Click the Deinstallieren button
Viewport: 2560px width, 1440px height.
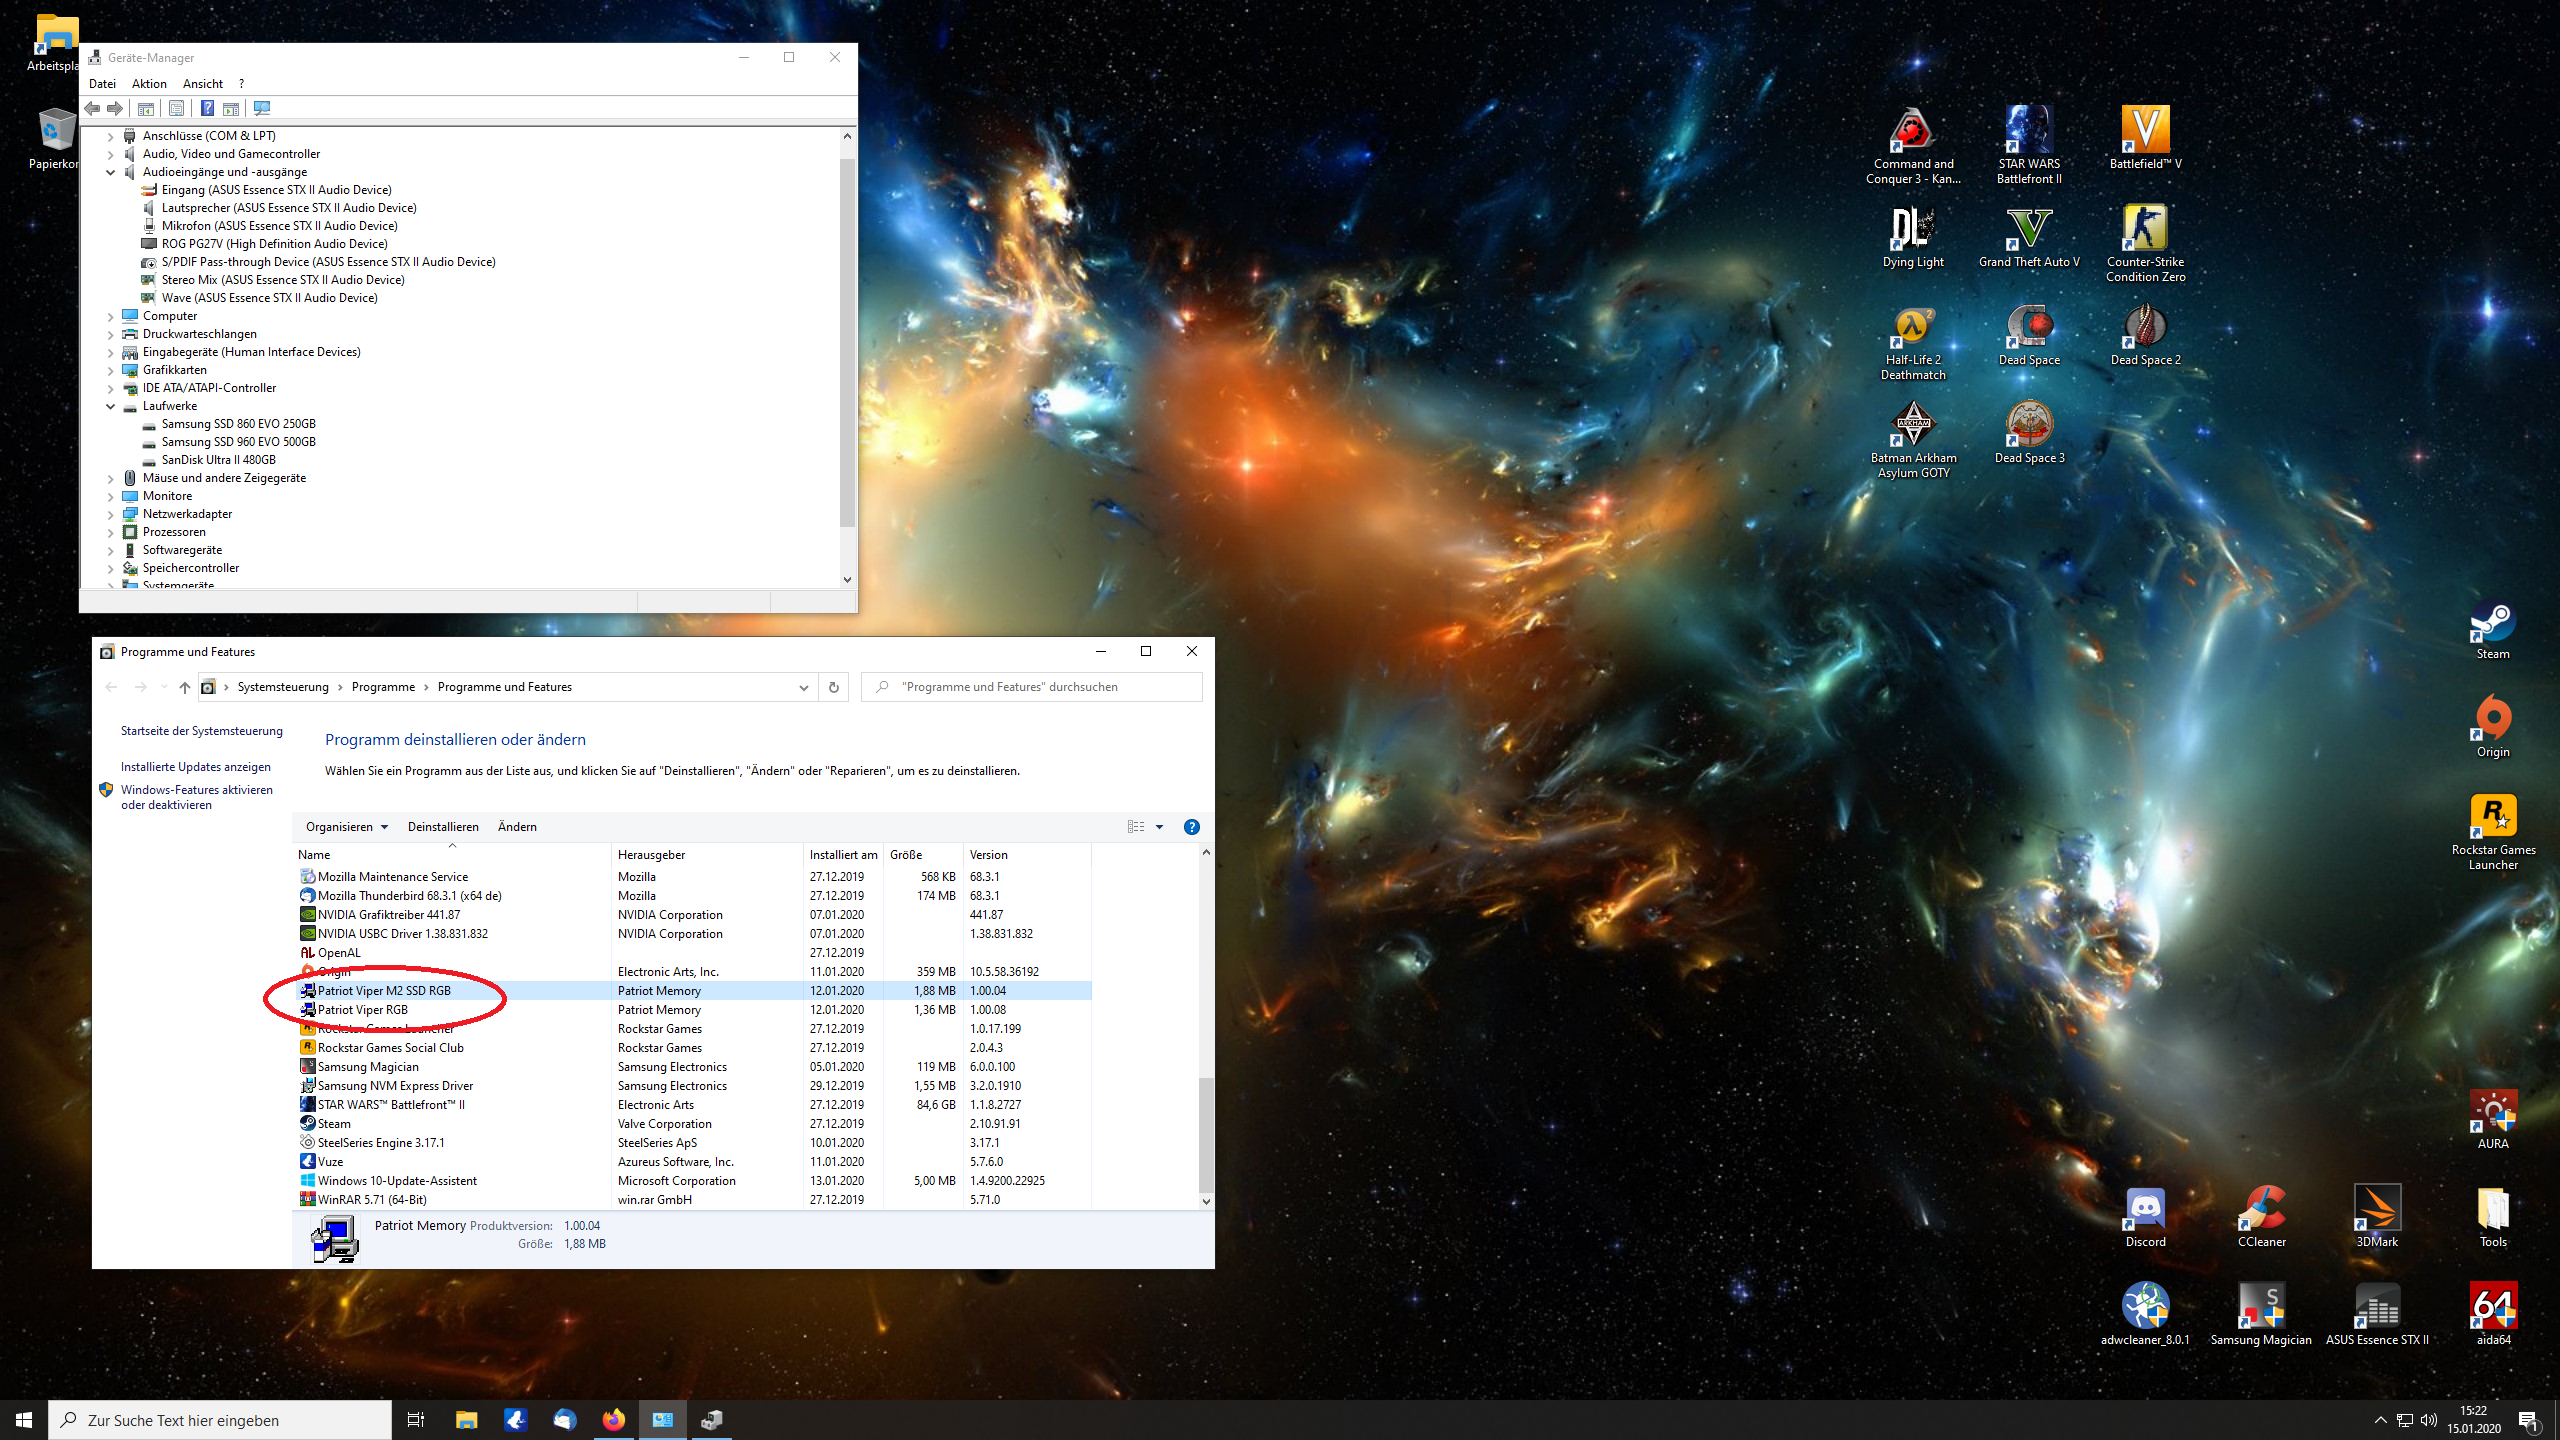click(443, 827)
